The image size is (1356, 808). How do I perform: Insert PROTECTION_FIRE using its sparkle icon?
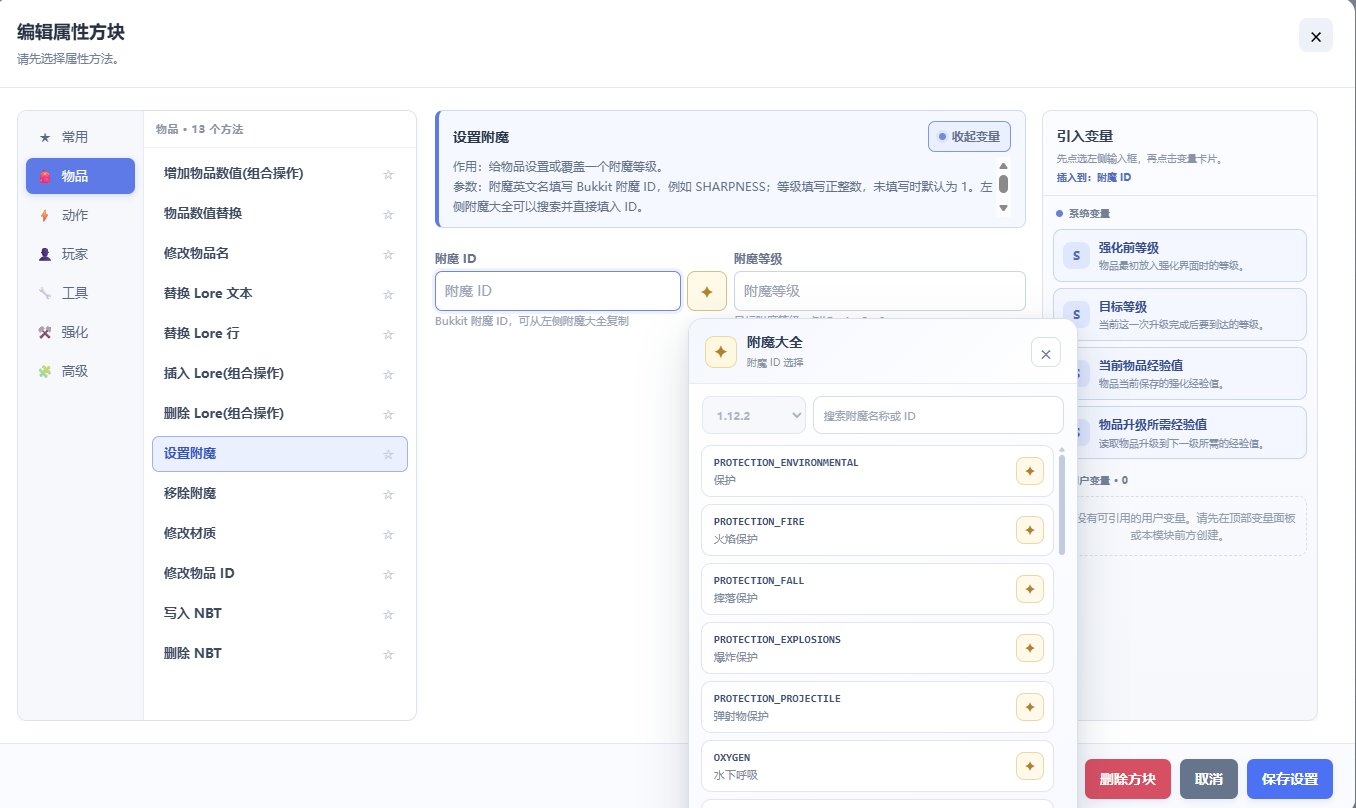(1030, 530)
